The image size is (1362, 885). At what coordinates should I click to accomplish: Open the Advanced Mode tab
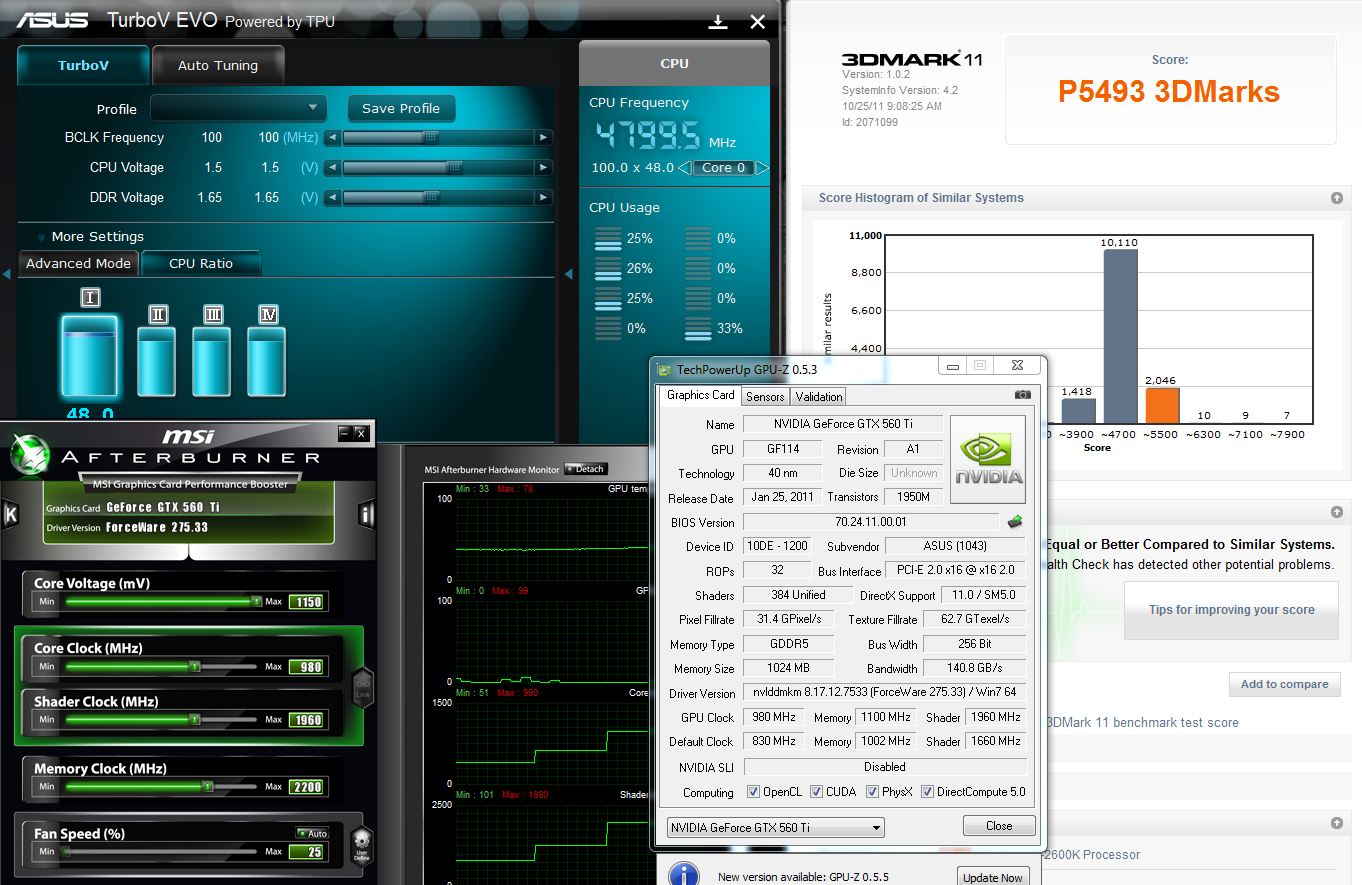click(x=78, y=264)
